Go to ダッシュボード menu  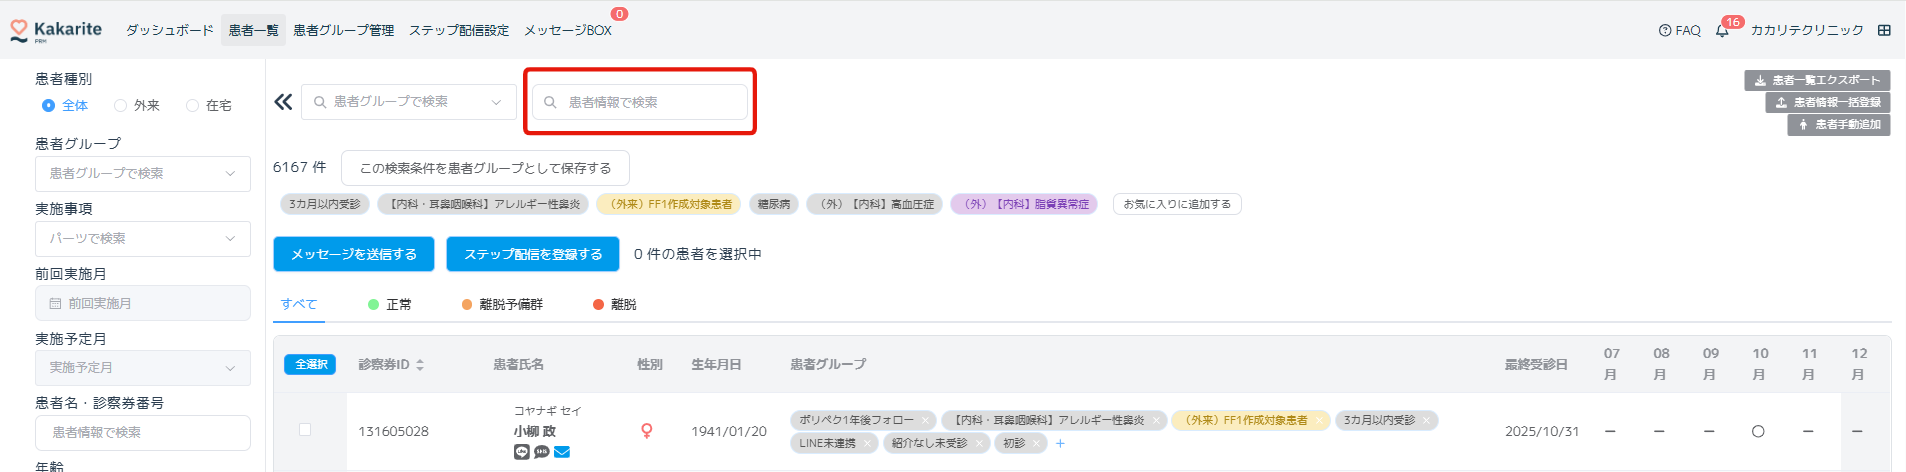pyautogui.click(x=170, y=31)
